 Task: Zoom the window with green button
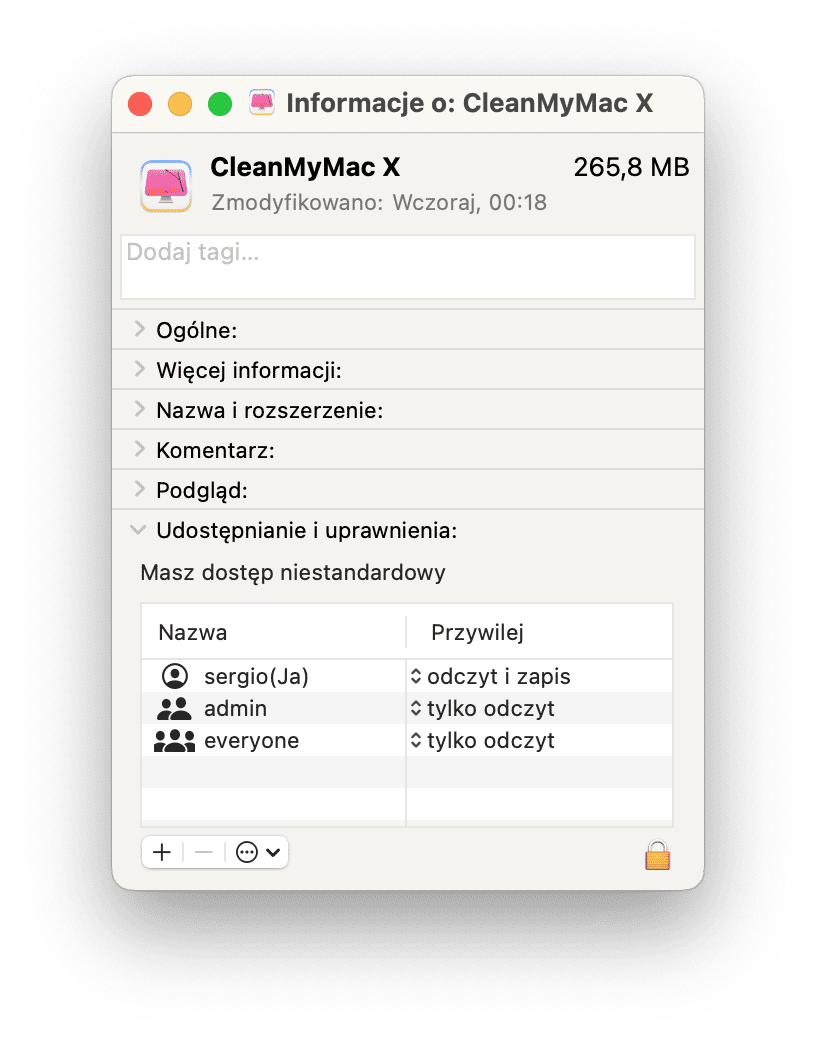click(220, 104)
